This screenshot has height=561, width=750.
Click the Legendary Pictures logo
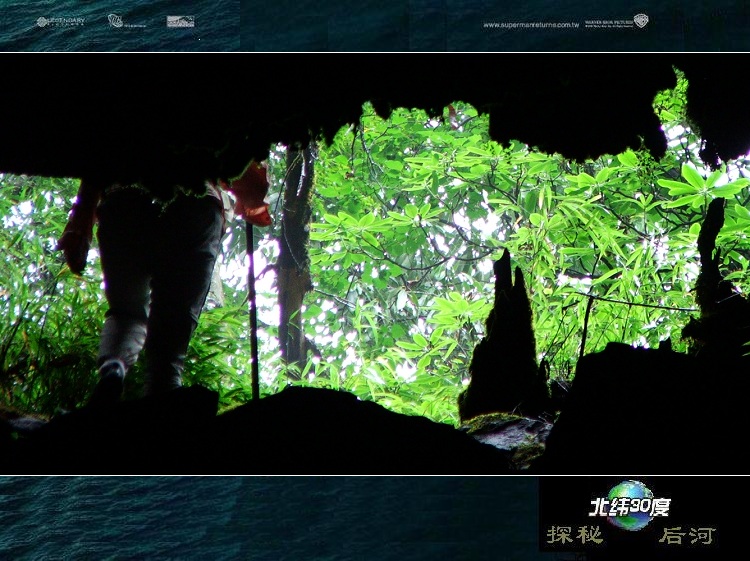pyautogui.click(x=61, y=22)
